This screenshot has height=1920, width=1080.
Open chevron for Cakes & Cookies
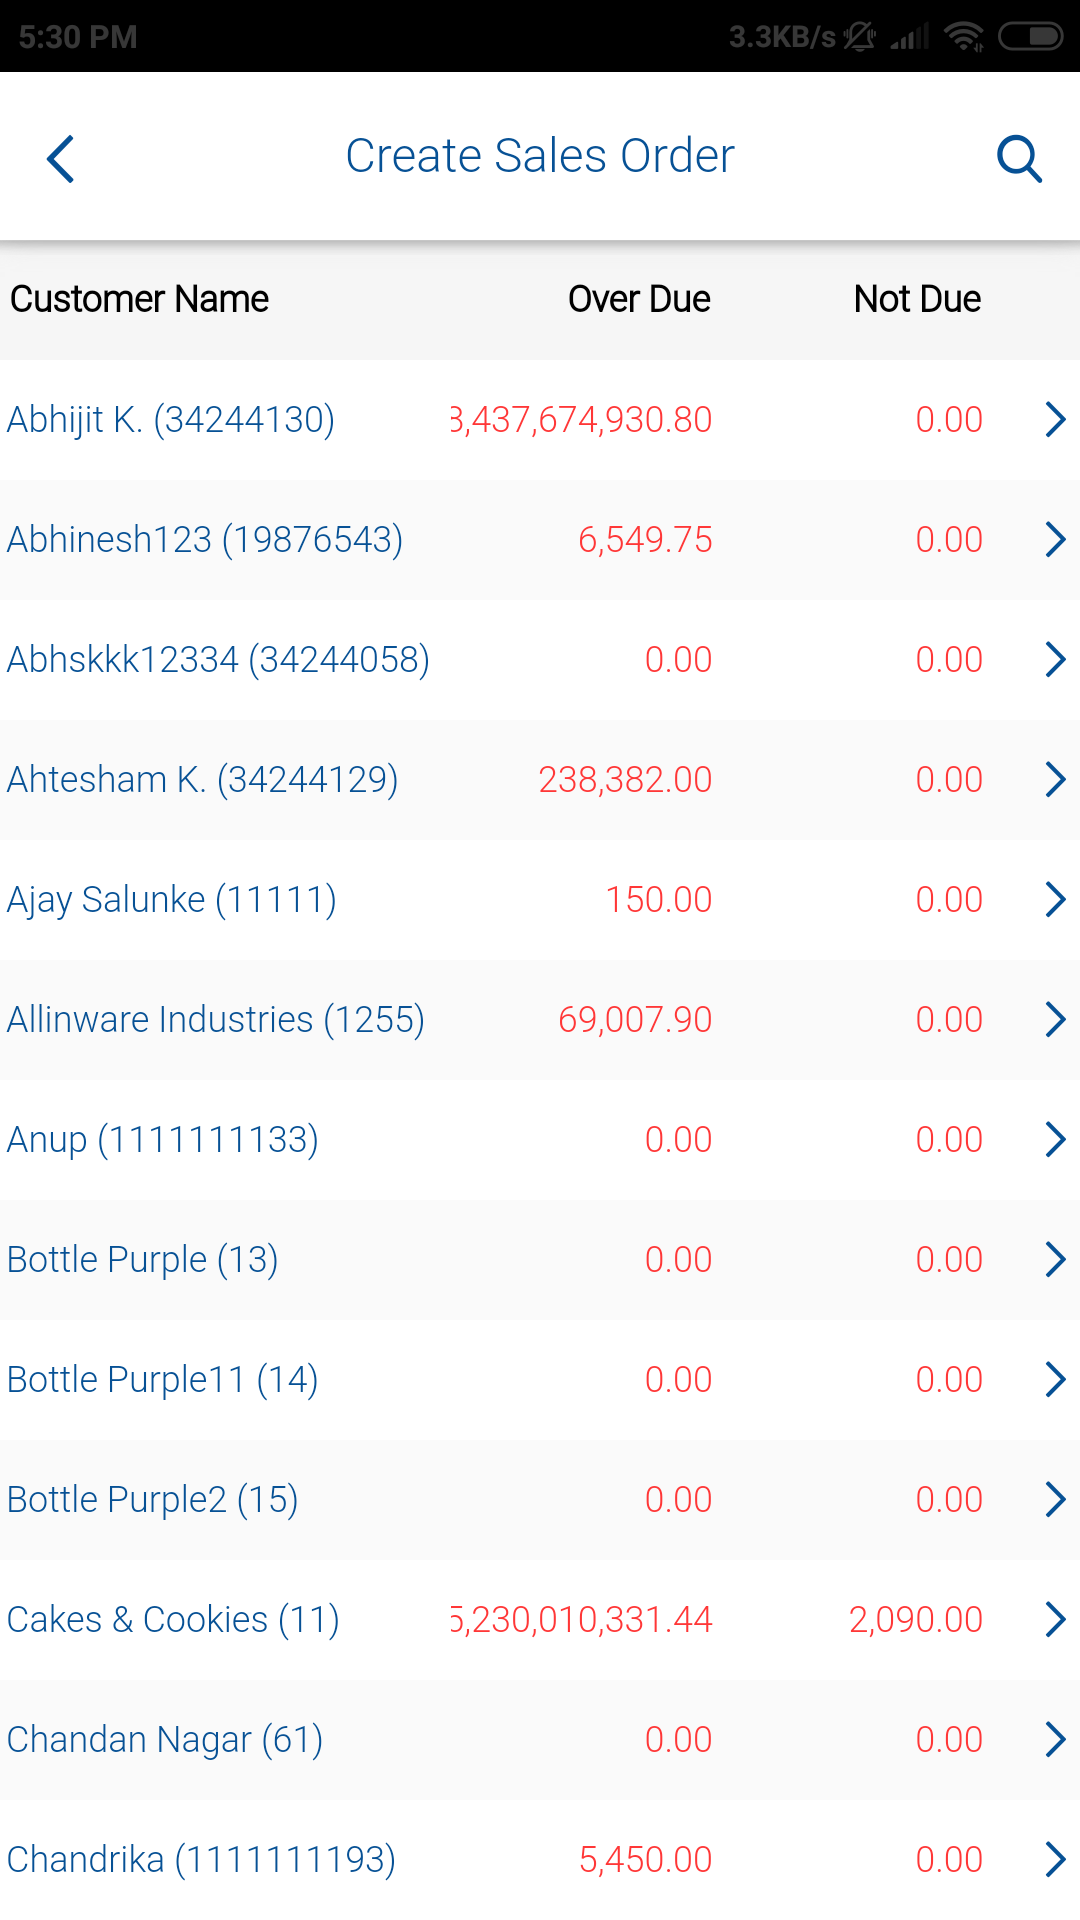point(1054,1620)
